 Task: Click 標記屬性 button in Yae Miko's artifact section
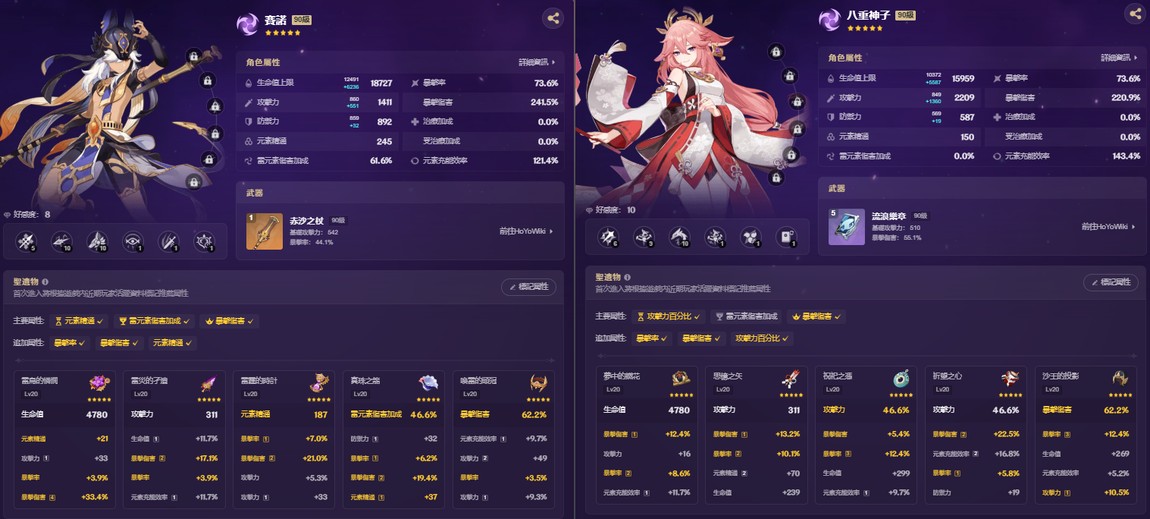[1110, 282]
